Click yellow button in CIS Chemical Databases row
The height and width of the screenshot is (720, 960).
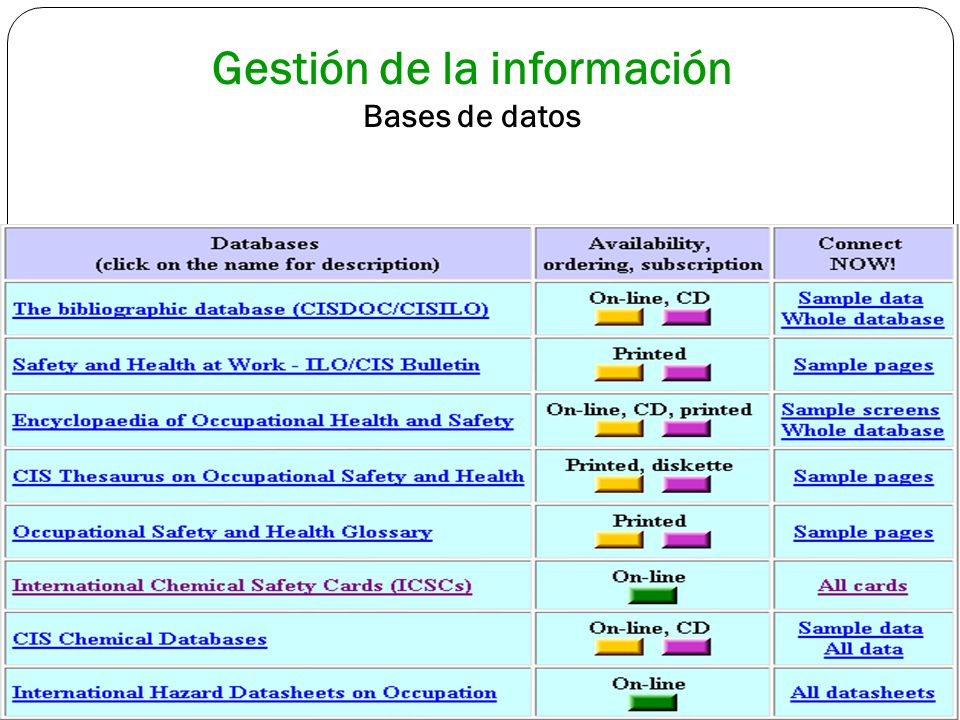pos(619,647)
